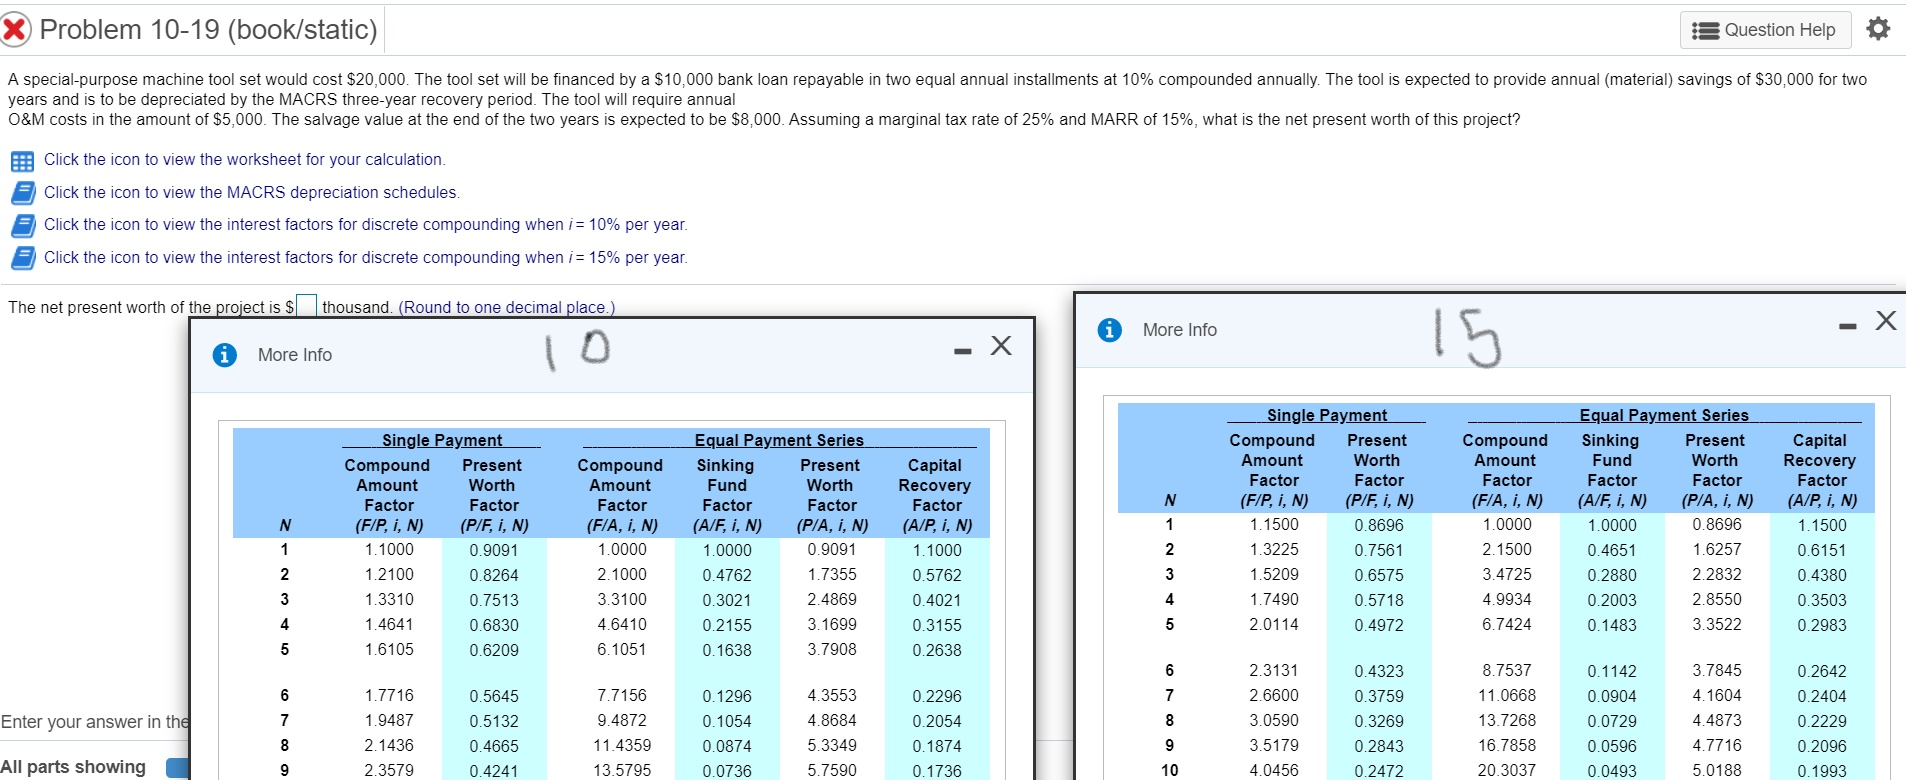
Task: Open the MACRS depreciation schedules book icon
Action: point(23,193)
